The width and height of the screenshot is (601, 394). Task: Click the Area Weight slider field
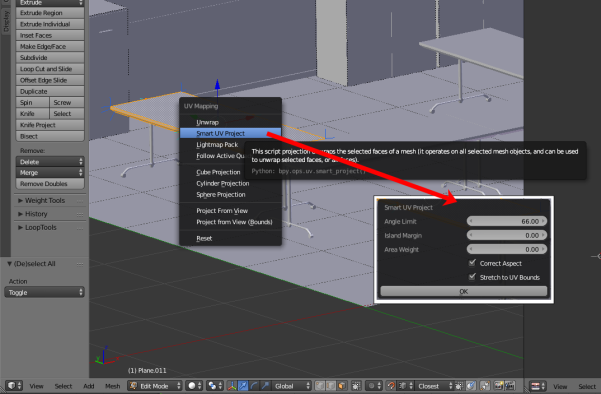(x=506, y=249)
